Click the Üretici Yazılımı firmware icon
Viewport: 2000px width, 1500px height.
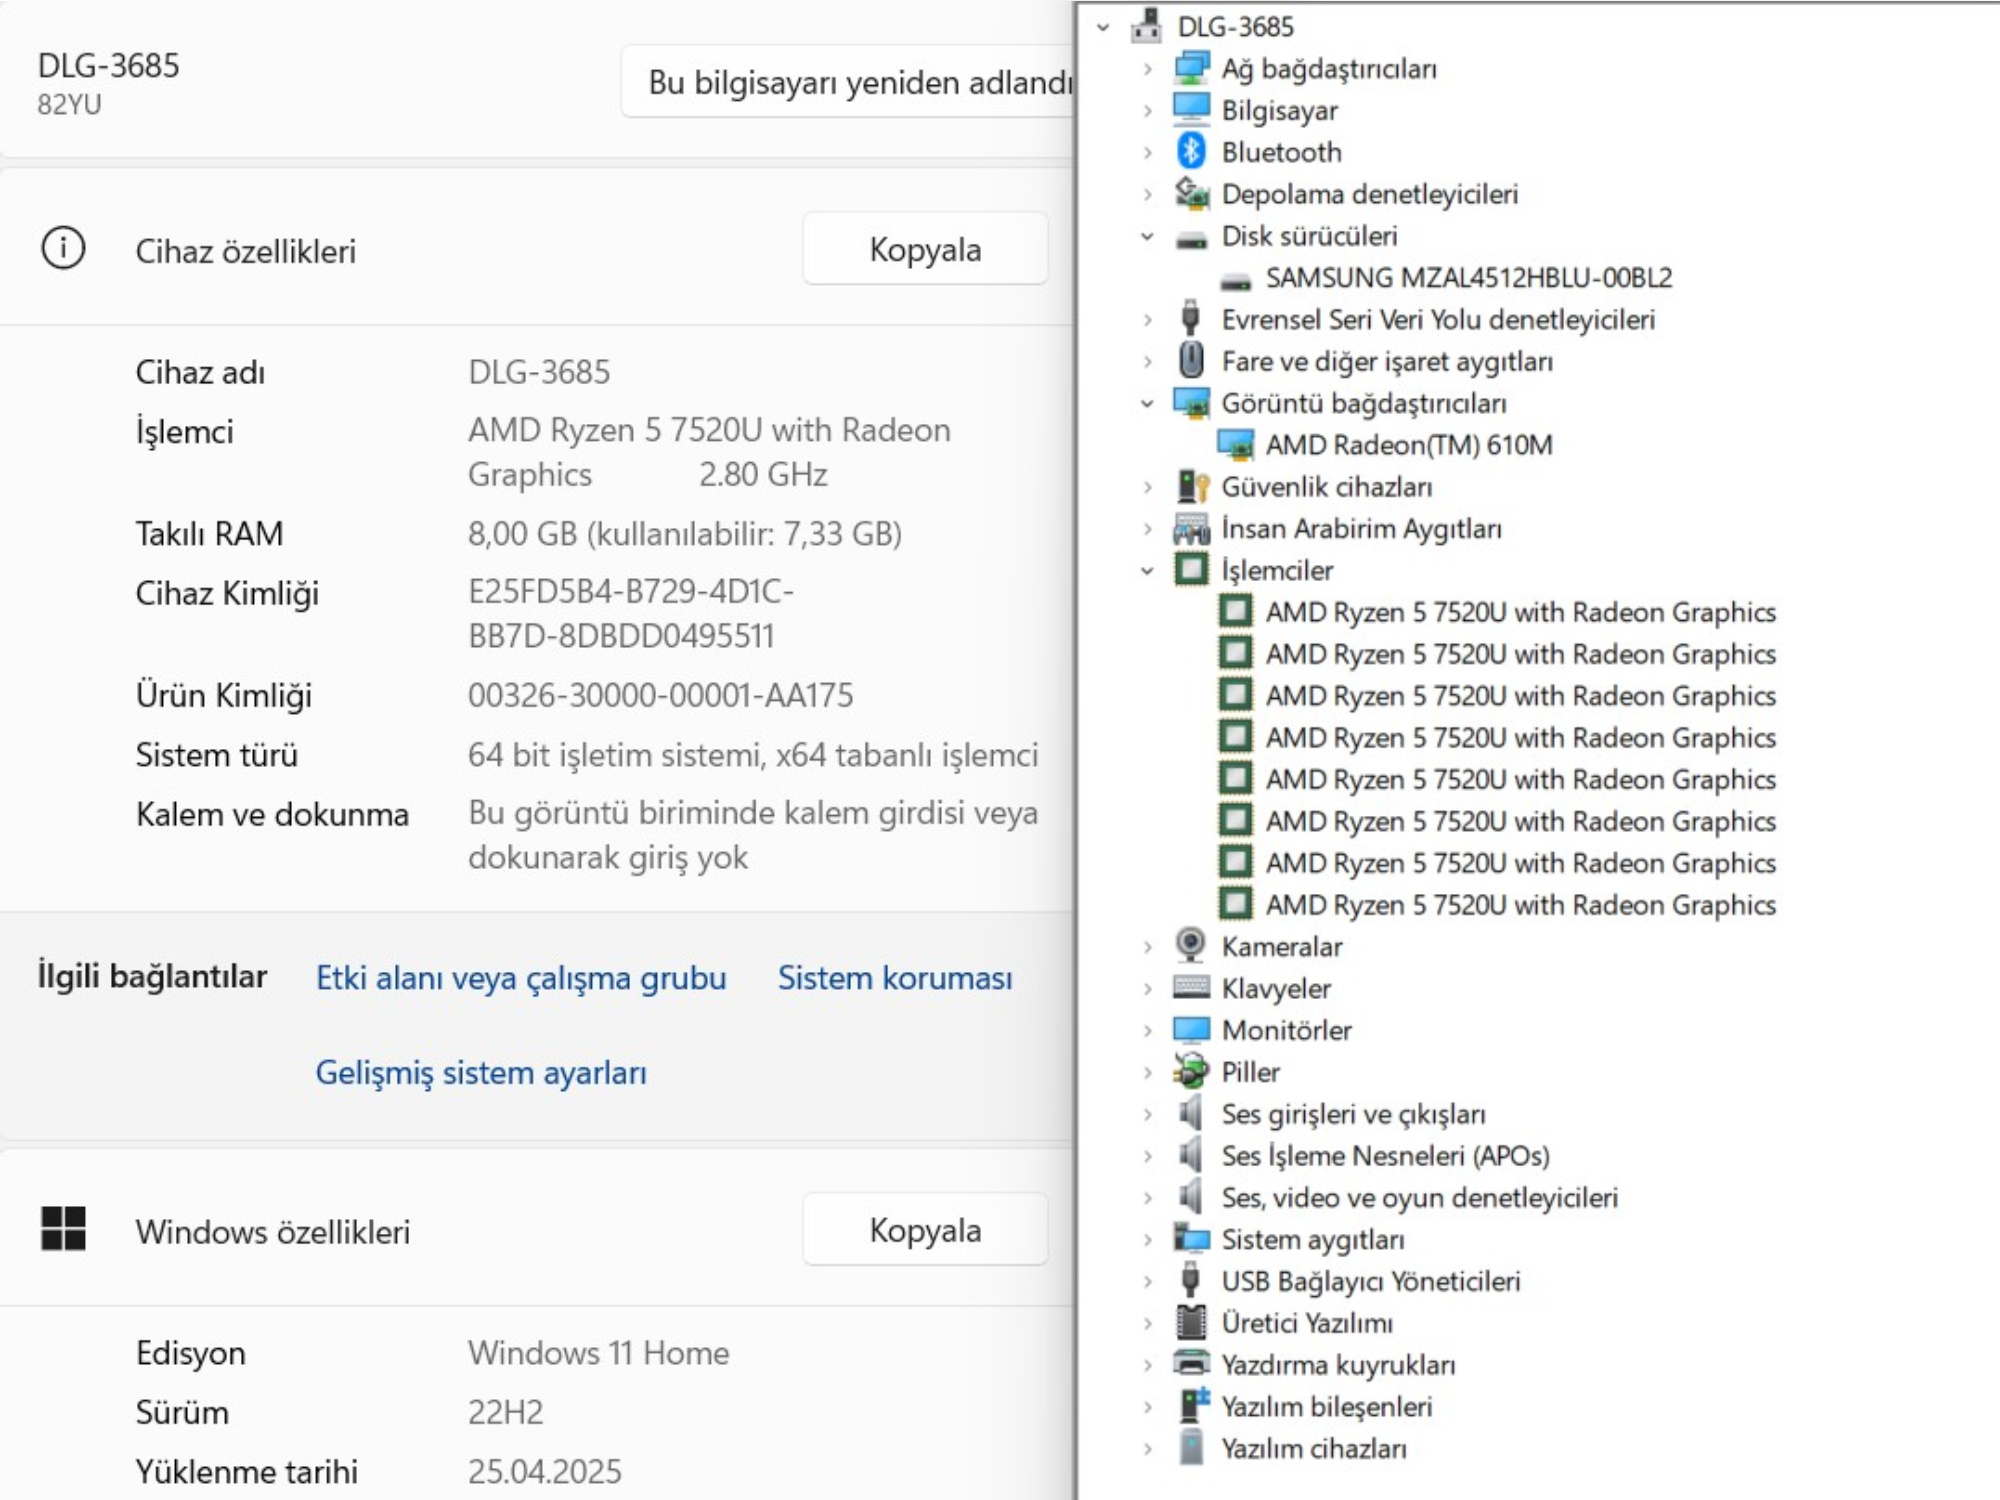coord(1191,1323)
